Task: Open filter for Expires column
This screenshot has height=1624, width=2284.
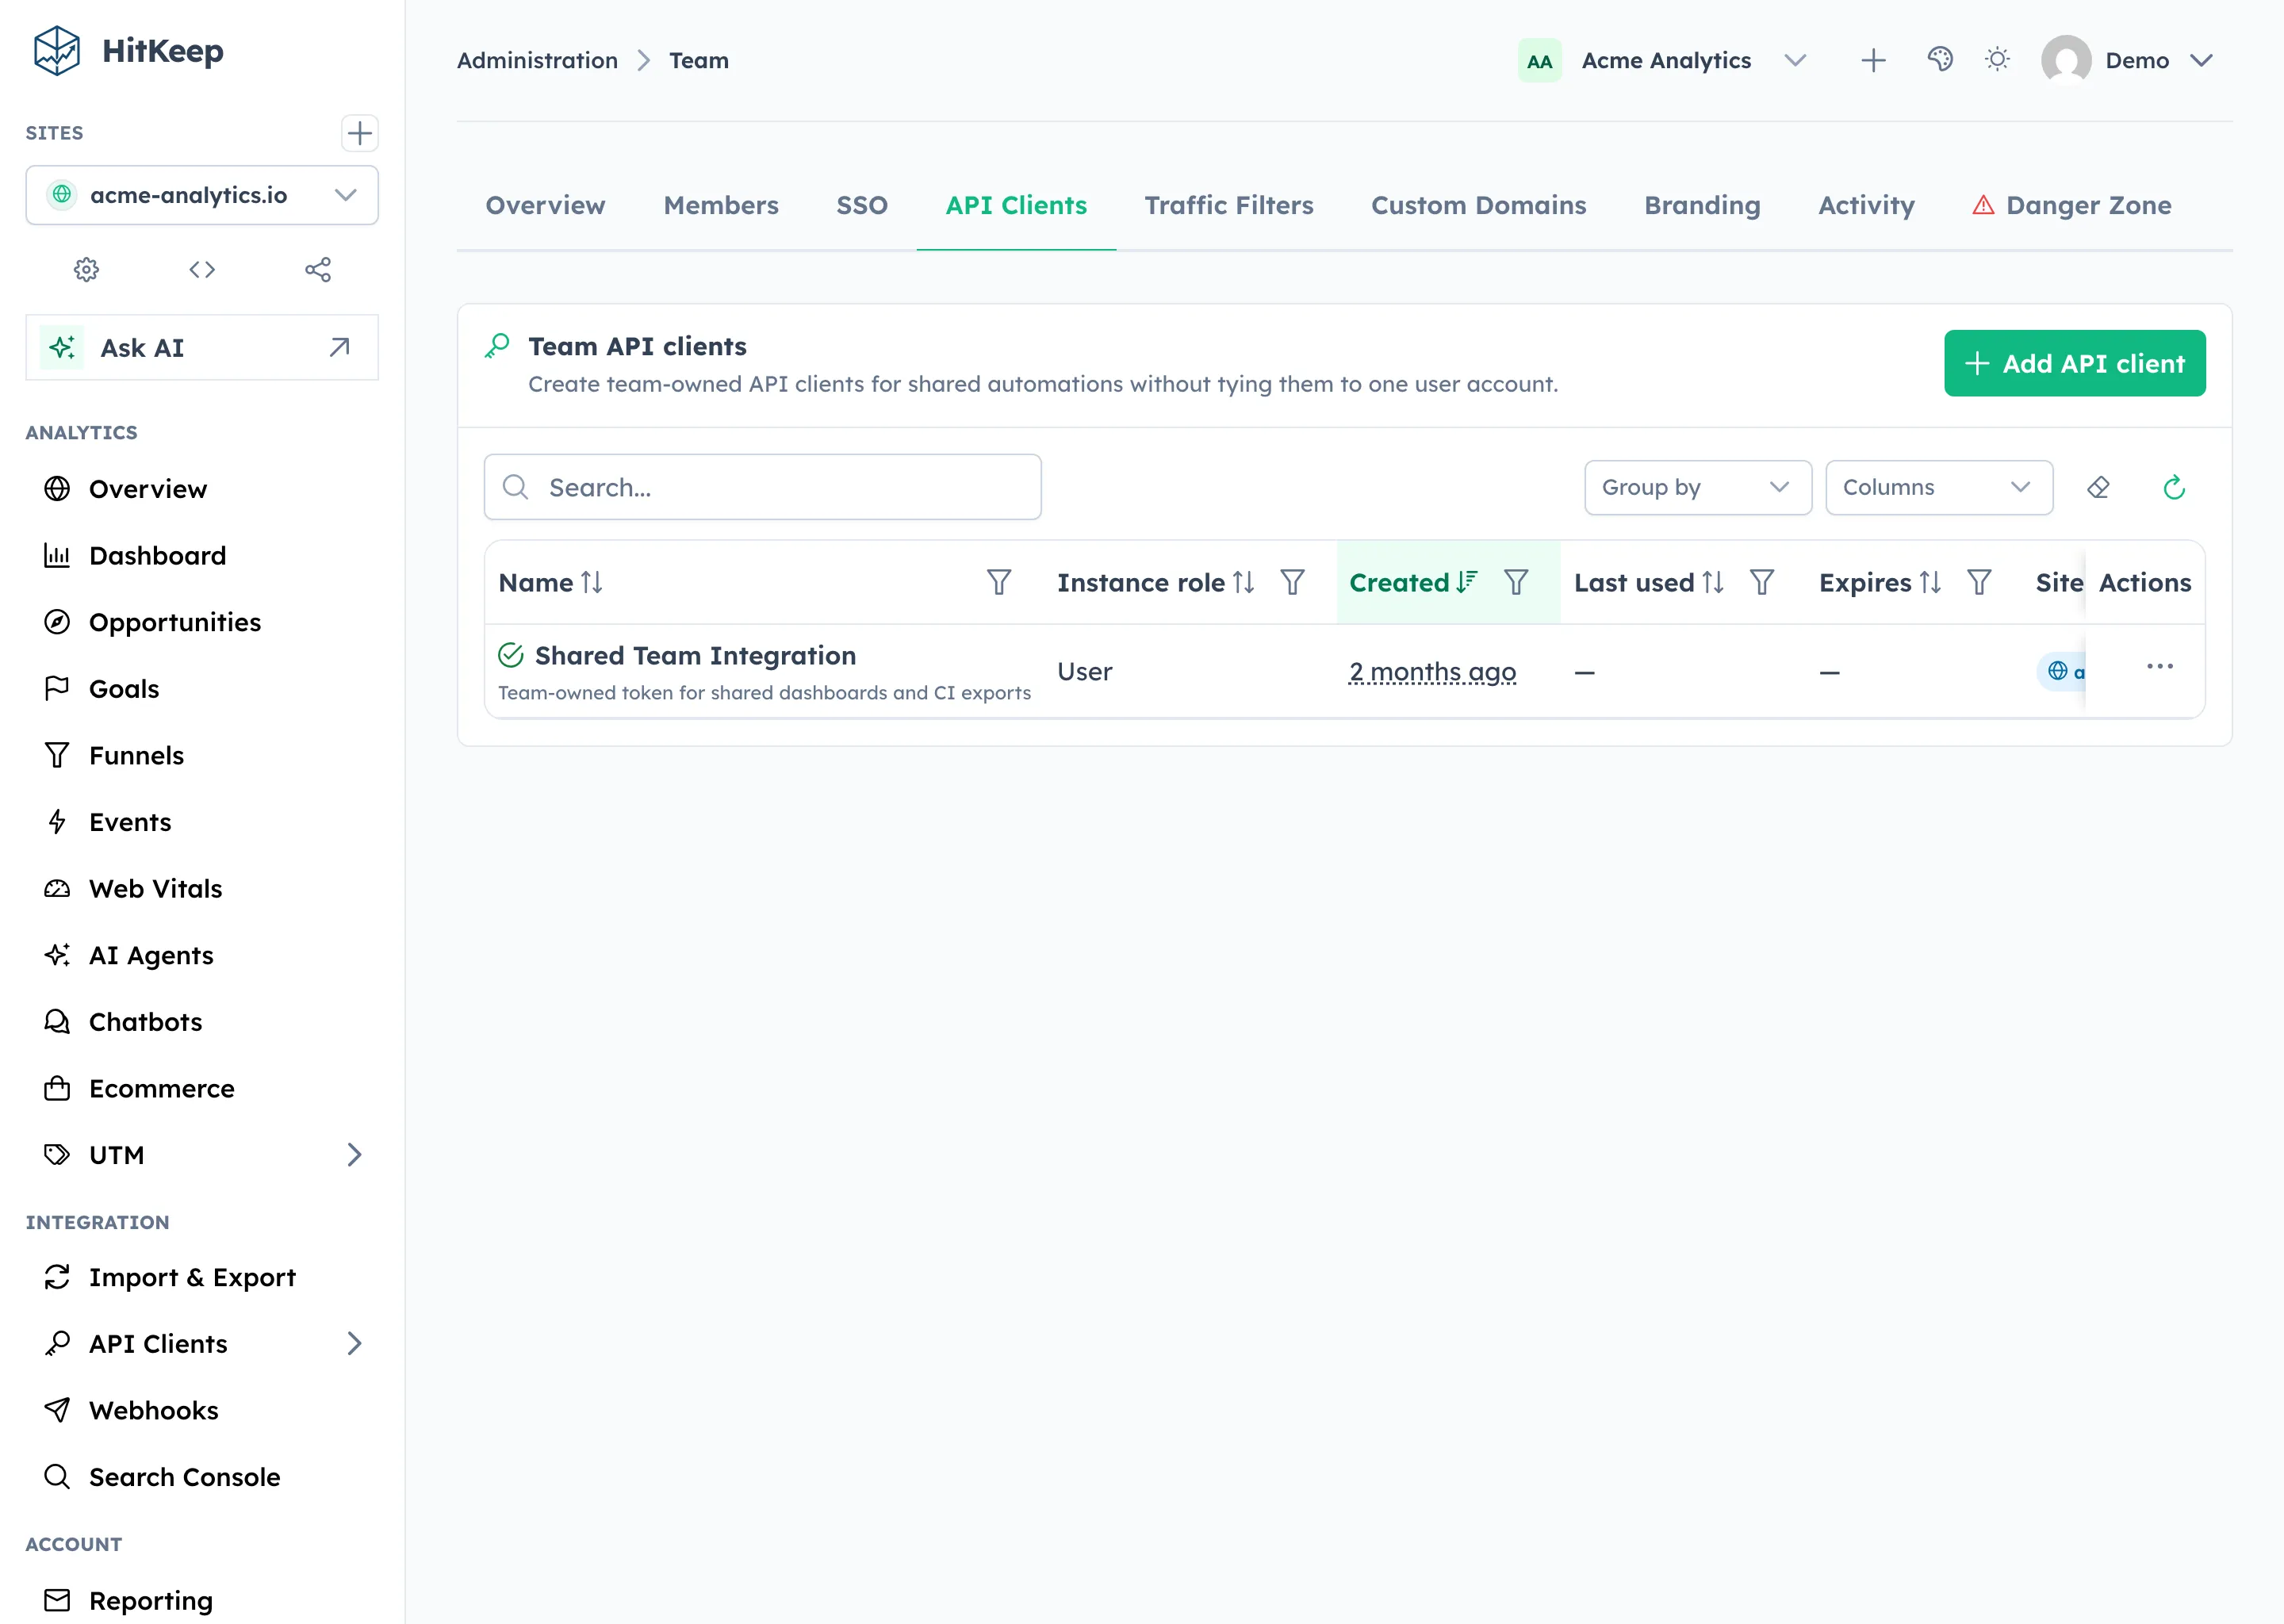Action: tap(1979, 582)
